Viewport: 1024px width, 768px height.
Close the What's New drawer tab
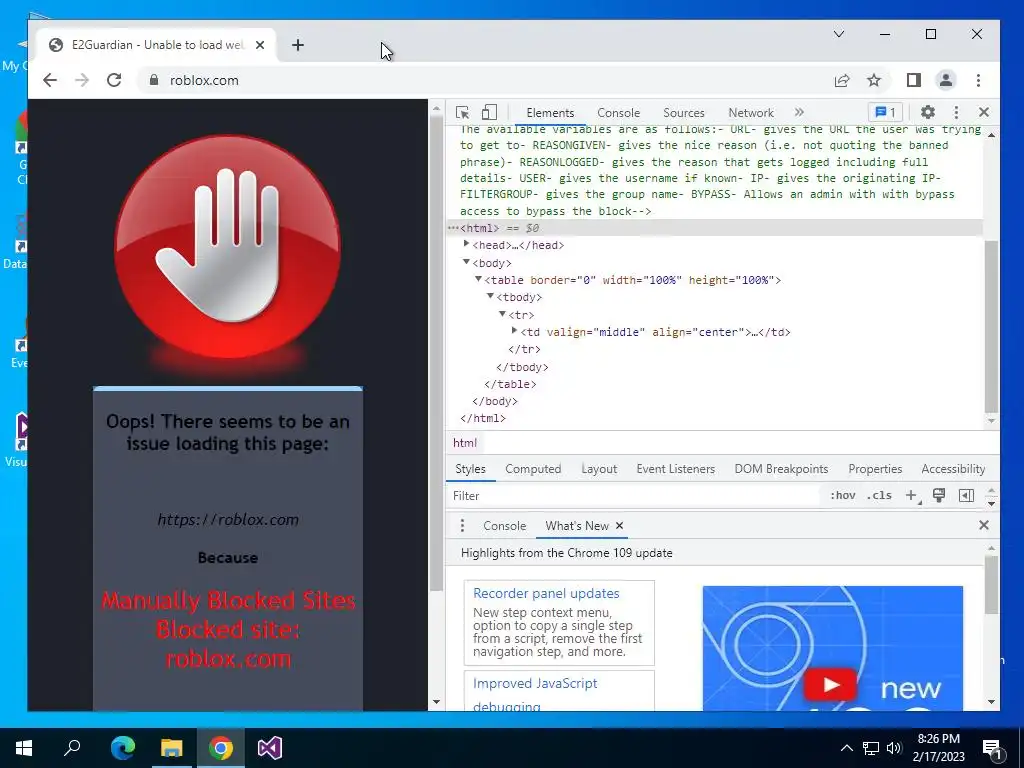tap(620, 526)
